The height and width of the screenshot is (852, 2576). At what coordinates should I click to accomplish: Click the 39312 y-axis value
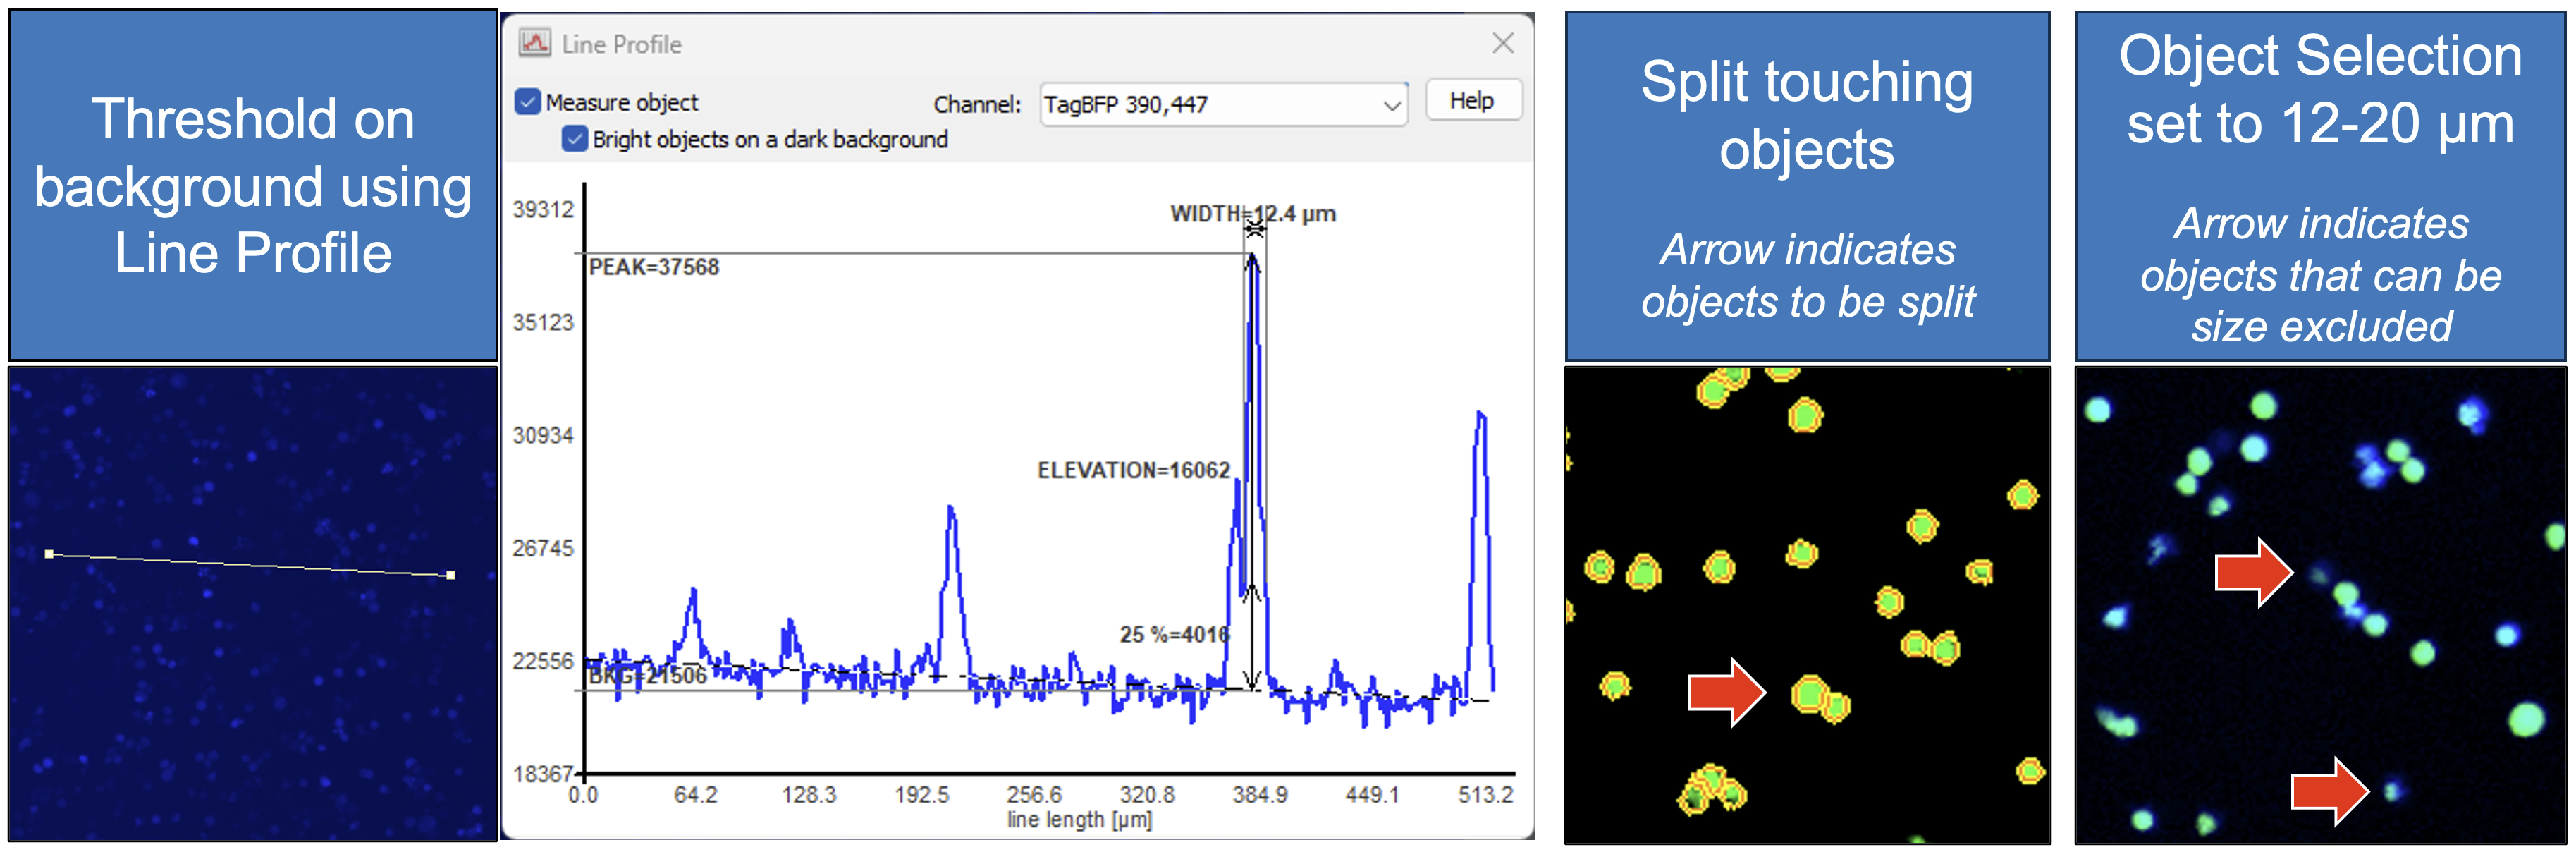[543, 209]
